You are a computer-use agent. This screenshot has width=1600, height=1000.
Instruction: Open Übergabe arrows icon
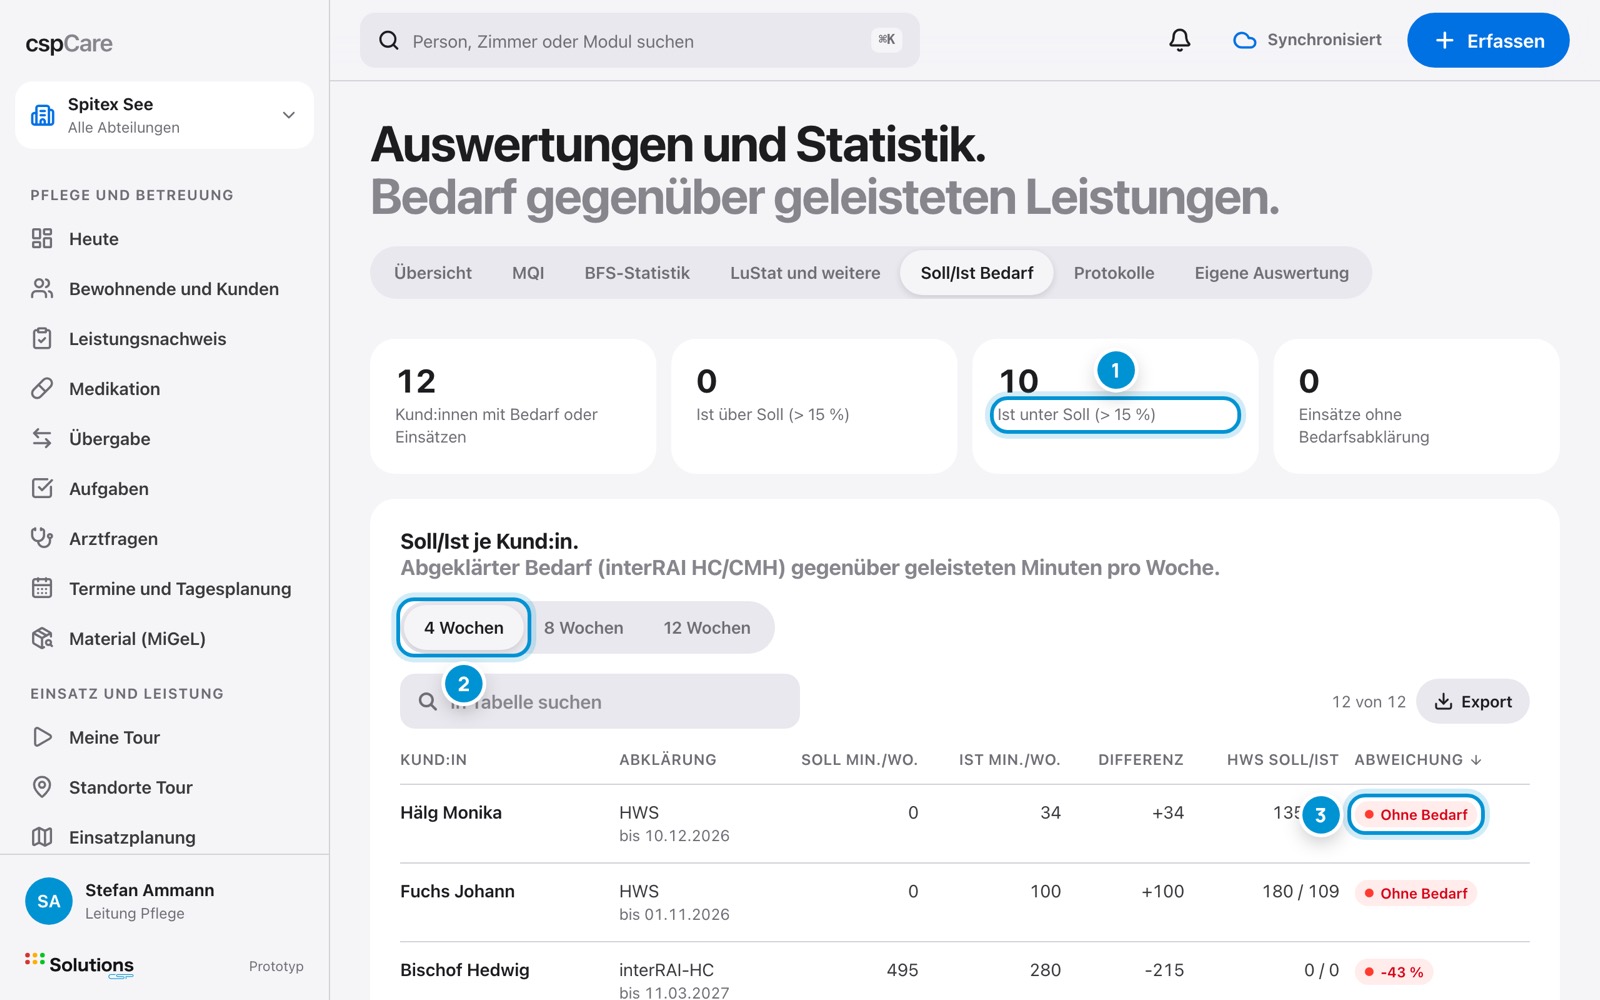pos(42,438)
